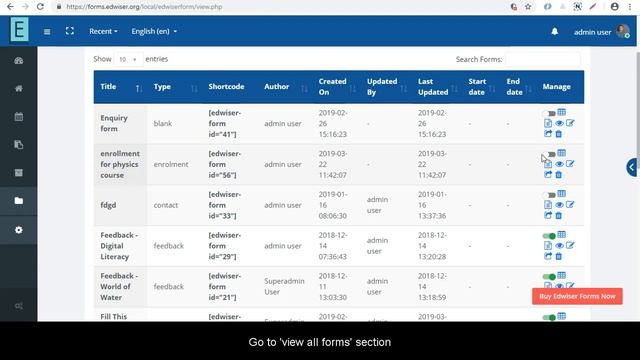Sort by End date column
Image resolution: width=640 pixels, height=360 pixels.
pyautogui.click(x=518, y=87)
